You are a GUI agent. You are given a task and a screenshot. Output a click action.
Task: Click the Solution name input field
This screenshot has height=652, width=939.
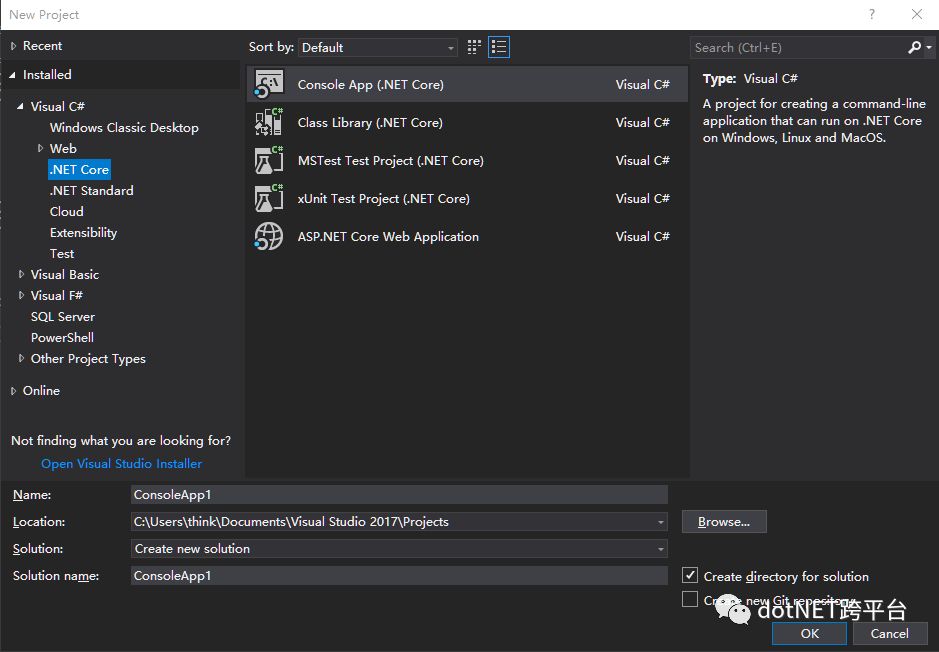[x=399, y=575]
